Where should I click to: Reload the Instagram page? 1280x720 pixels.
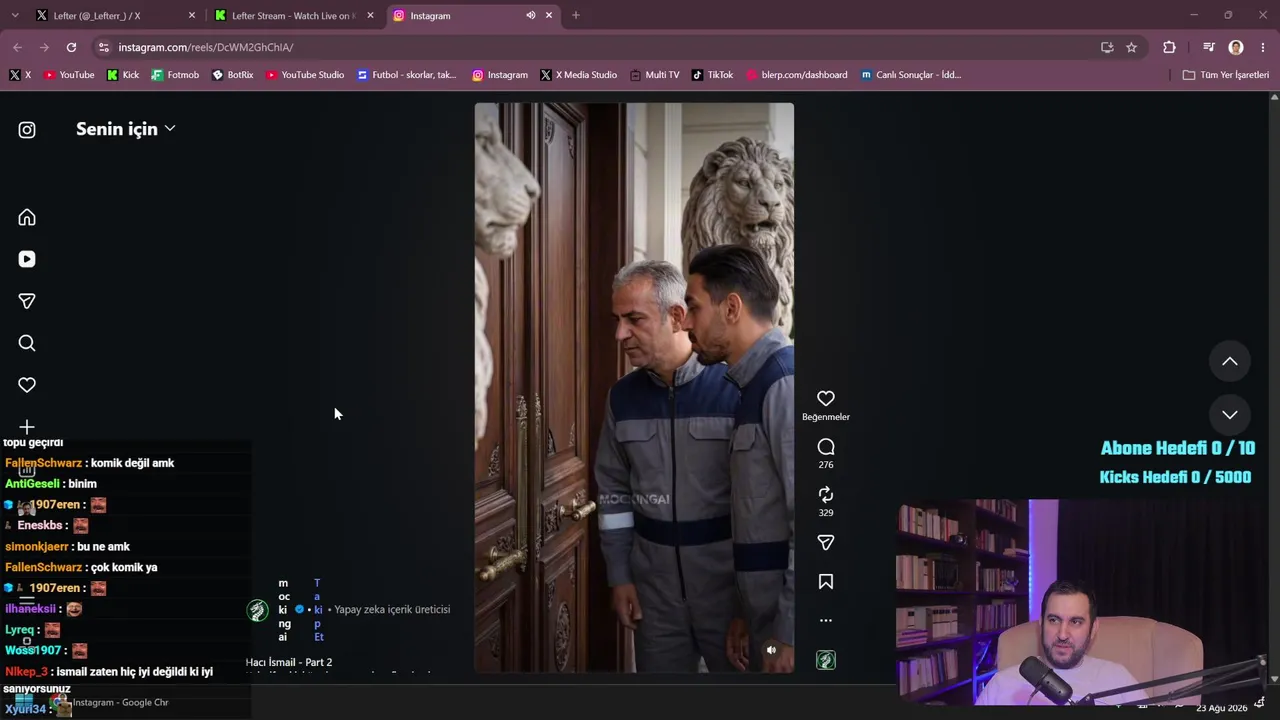[x=71, y=47]
